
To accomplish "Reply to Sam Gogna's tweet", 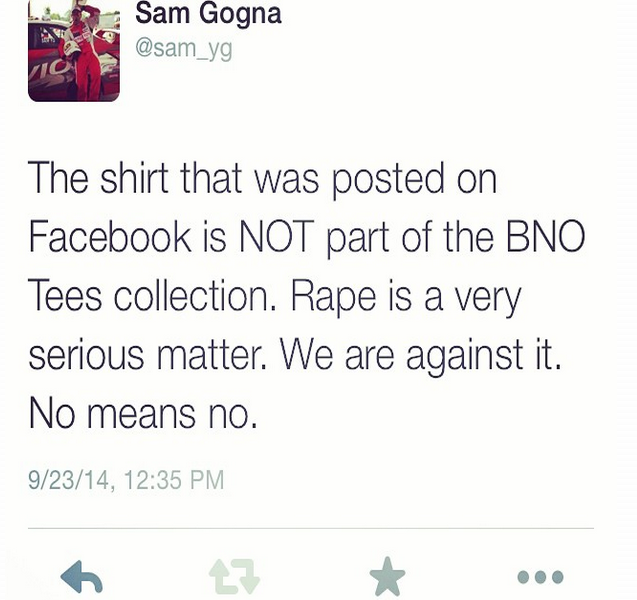I will pyautogui.click(x=81, y=577).
